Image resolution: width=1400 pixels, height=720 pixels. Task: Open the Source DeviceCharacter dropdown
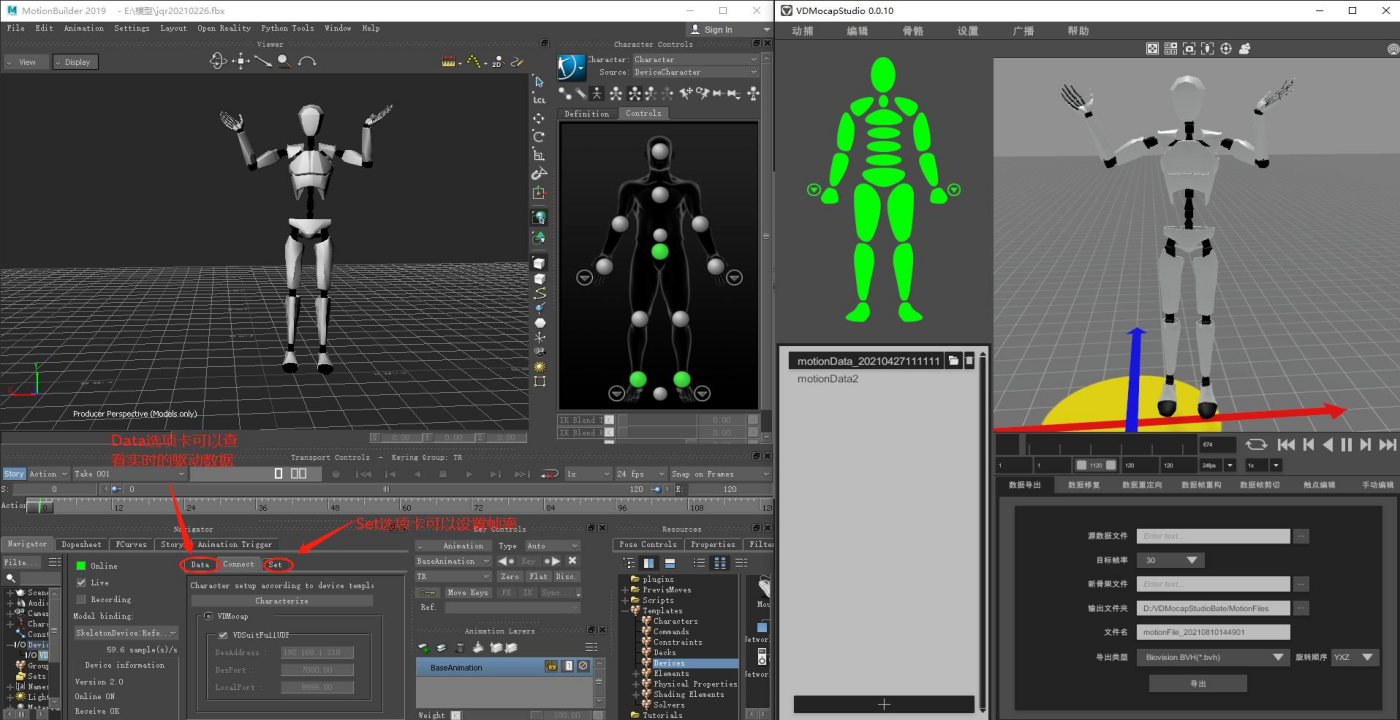point(695,72)
